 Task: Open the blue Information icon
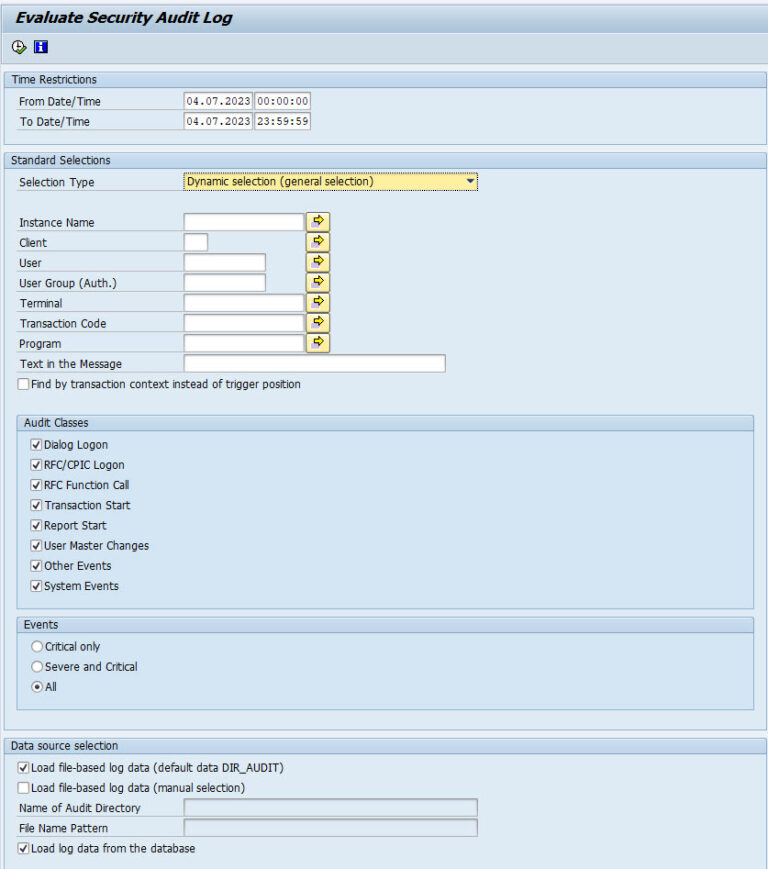[41, 47]
